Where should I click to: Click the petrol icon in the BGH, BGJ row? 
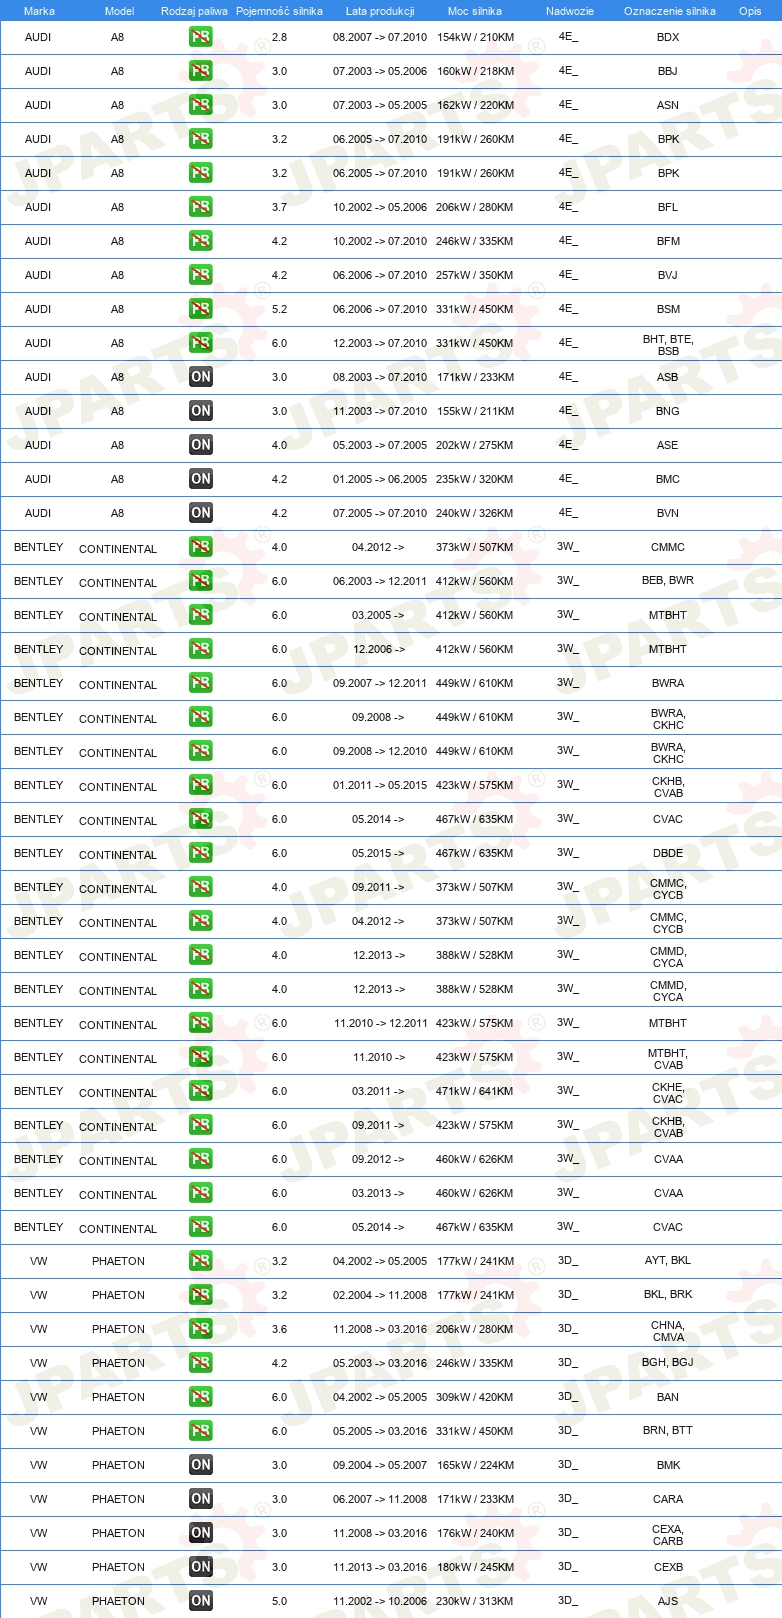pyautogui.click(x=201, y=1363)
